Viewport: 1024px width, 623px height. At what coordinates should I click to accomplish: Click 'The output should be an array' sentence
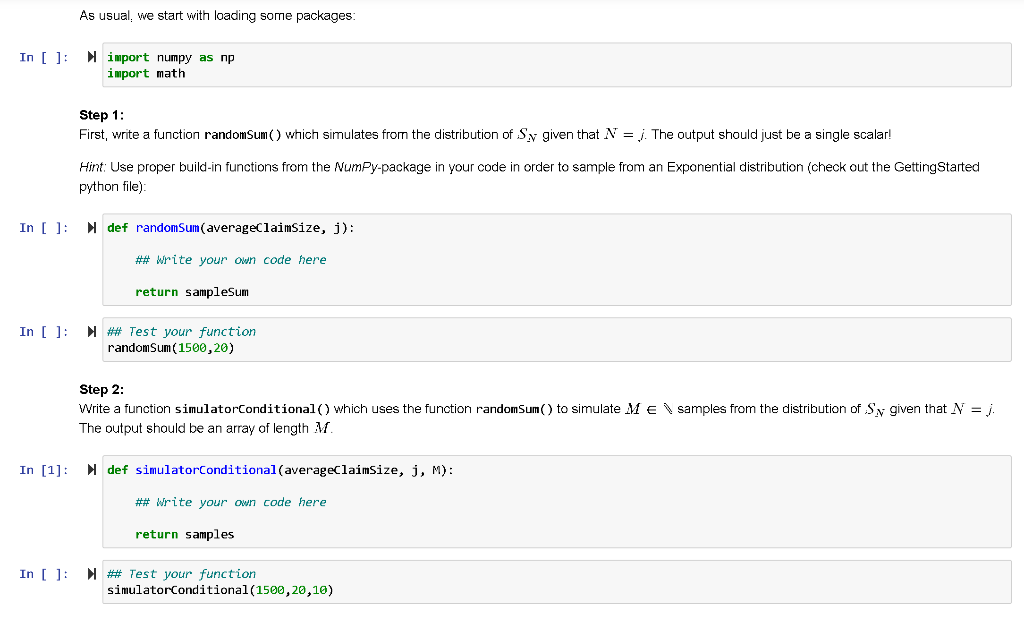(x=206, y=428)
